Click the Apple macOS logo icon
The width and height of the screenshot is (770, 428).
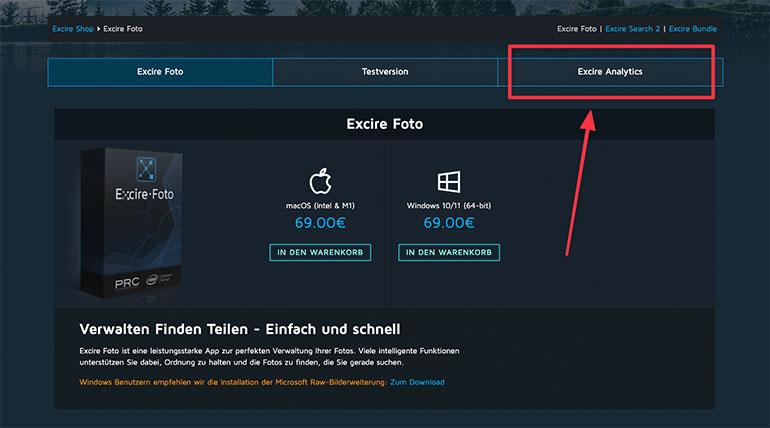click(320, 181)
